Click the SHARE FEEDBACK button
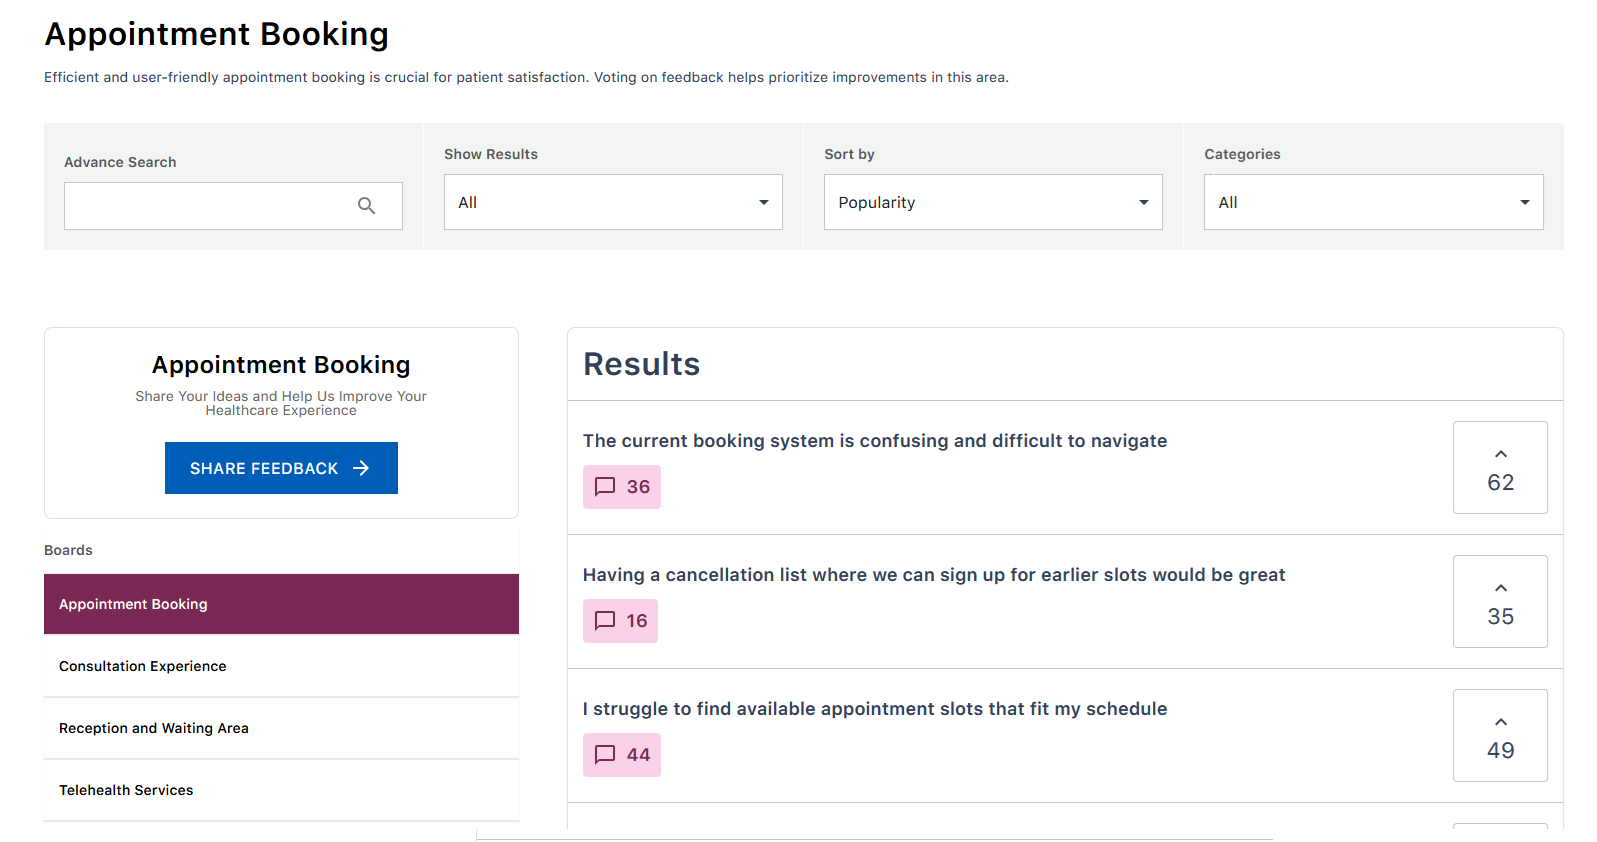This screenshot has height=842, width=1597. [281, 468]
